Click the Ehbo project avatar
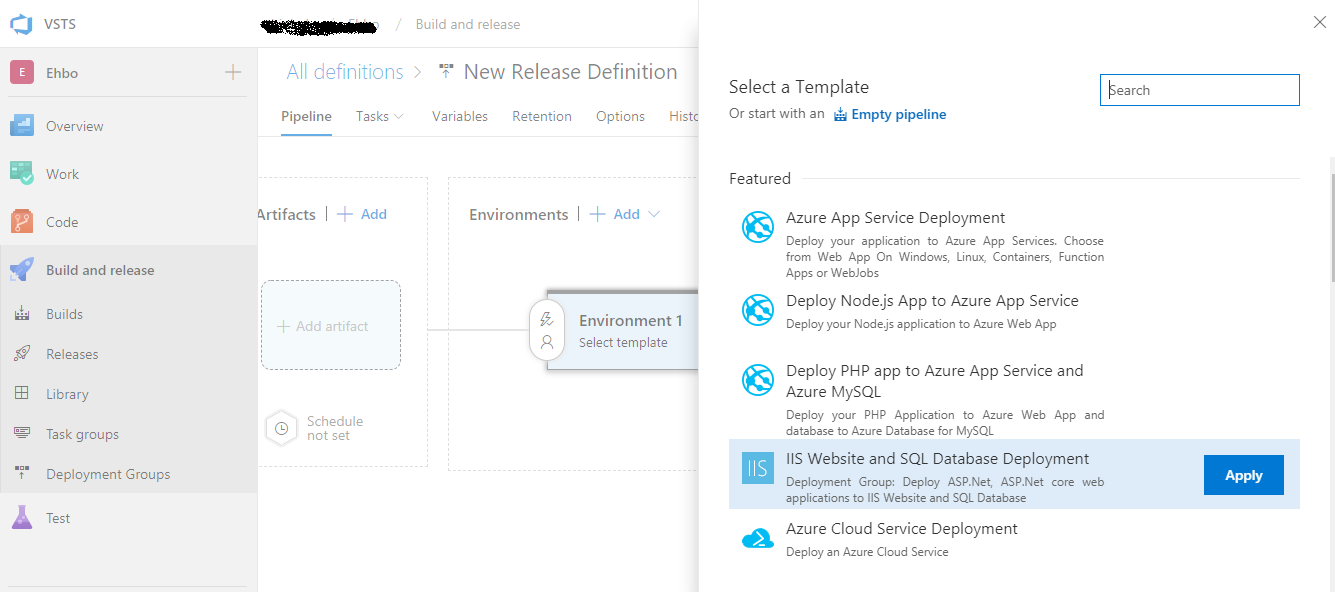This screenshot has height=592, width=1335. pyautogui.click(x=22, y=73)
